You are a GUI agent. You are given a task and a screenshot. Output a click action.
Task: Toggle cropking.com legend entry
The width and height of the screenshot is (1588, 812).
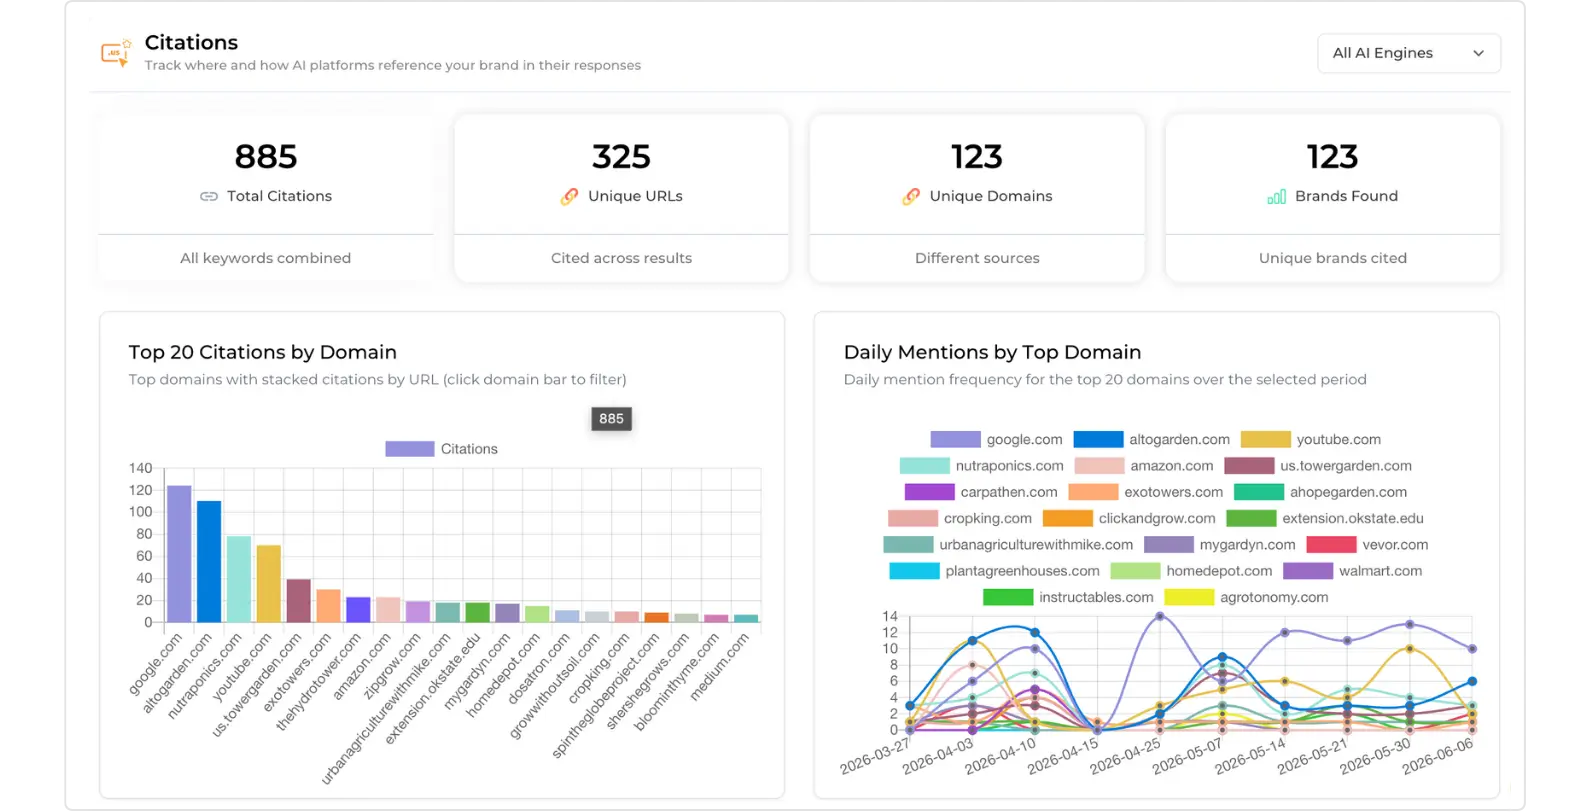pyautogui.click(x=960, y=518)
